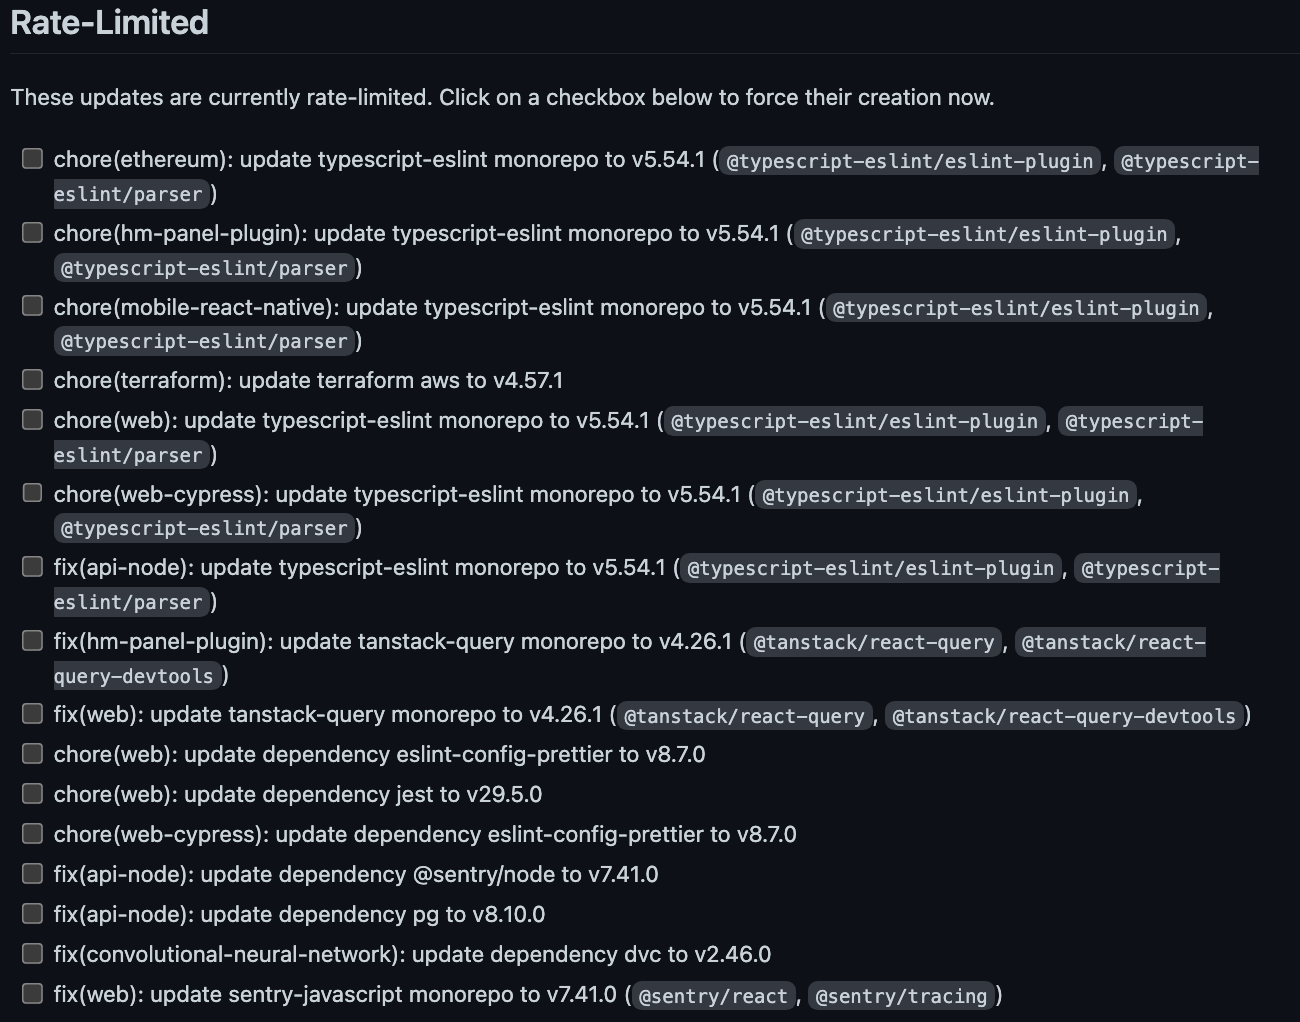Enable the chore(hm-panel-plugin) typescript-eslint update
Screen dimensions: 1300x1022
(32, 232)
